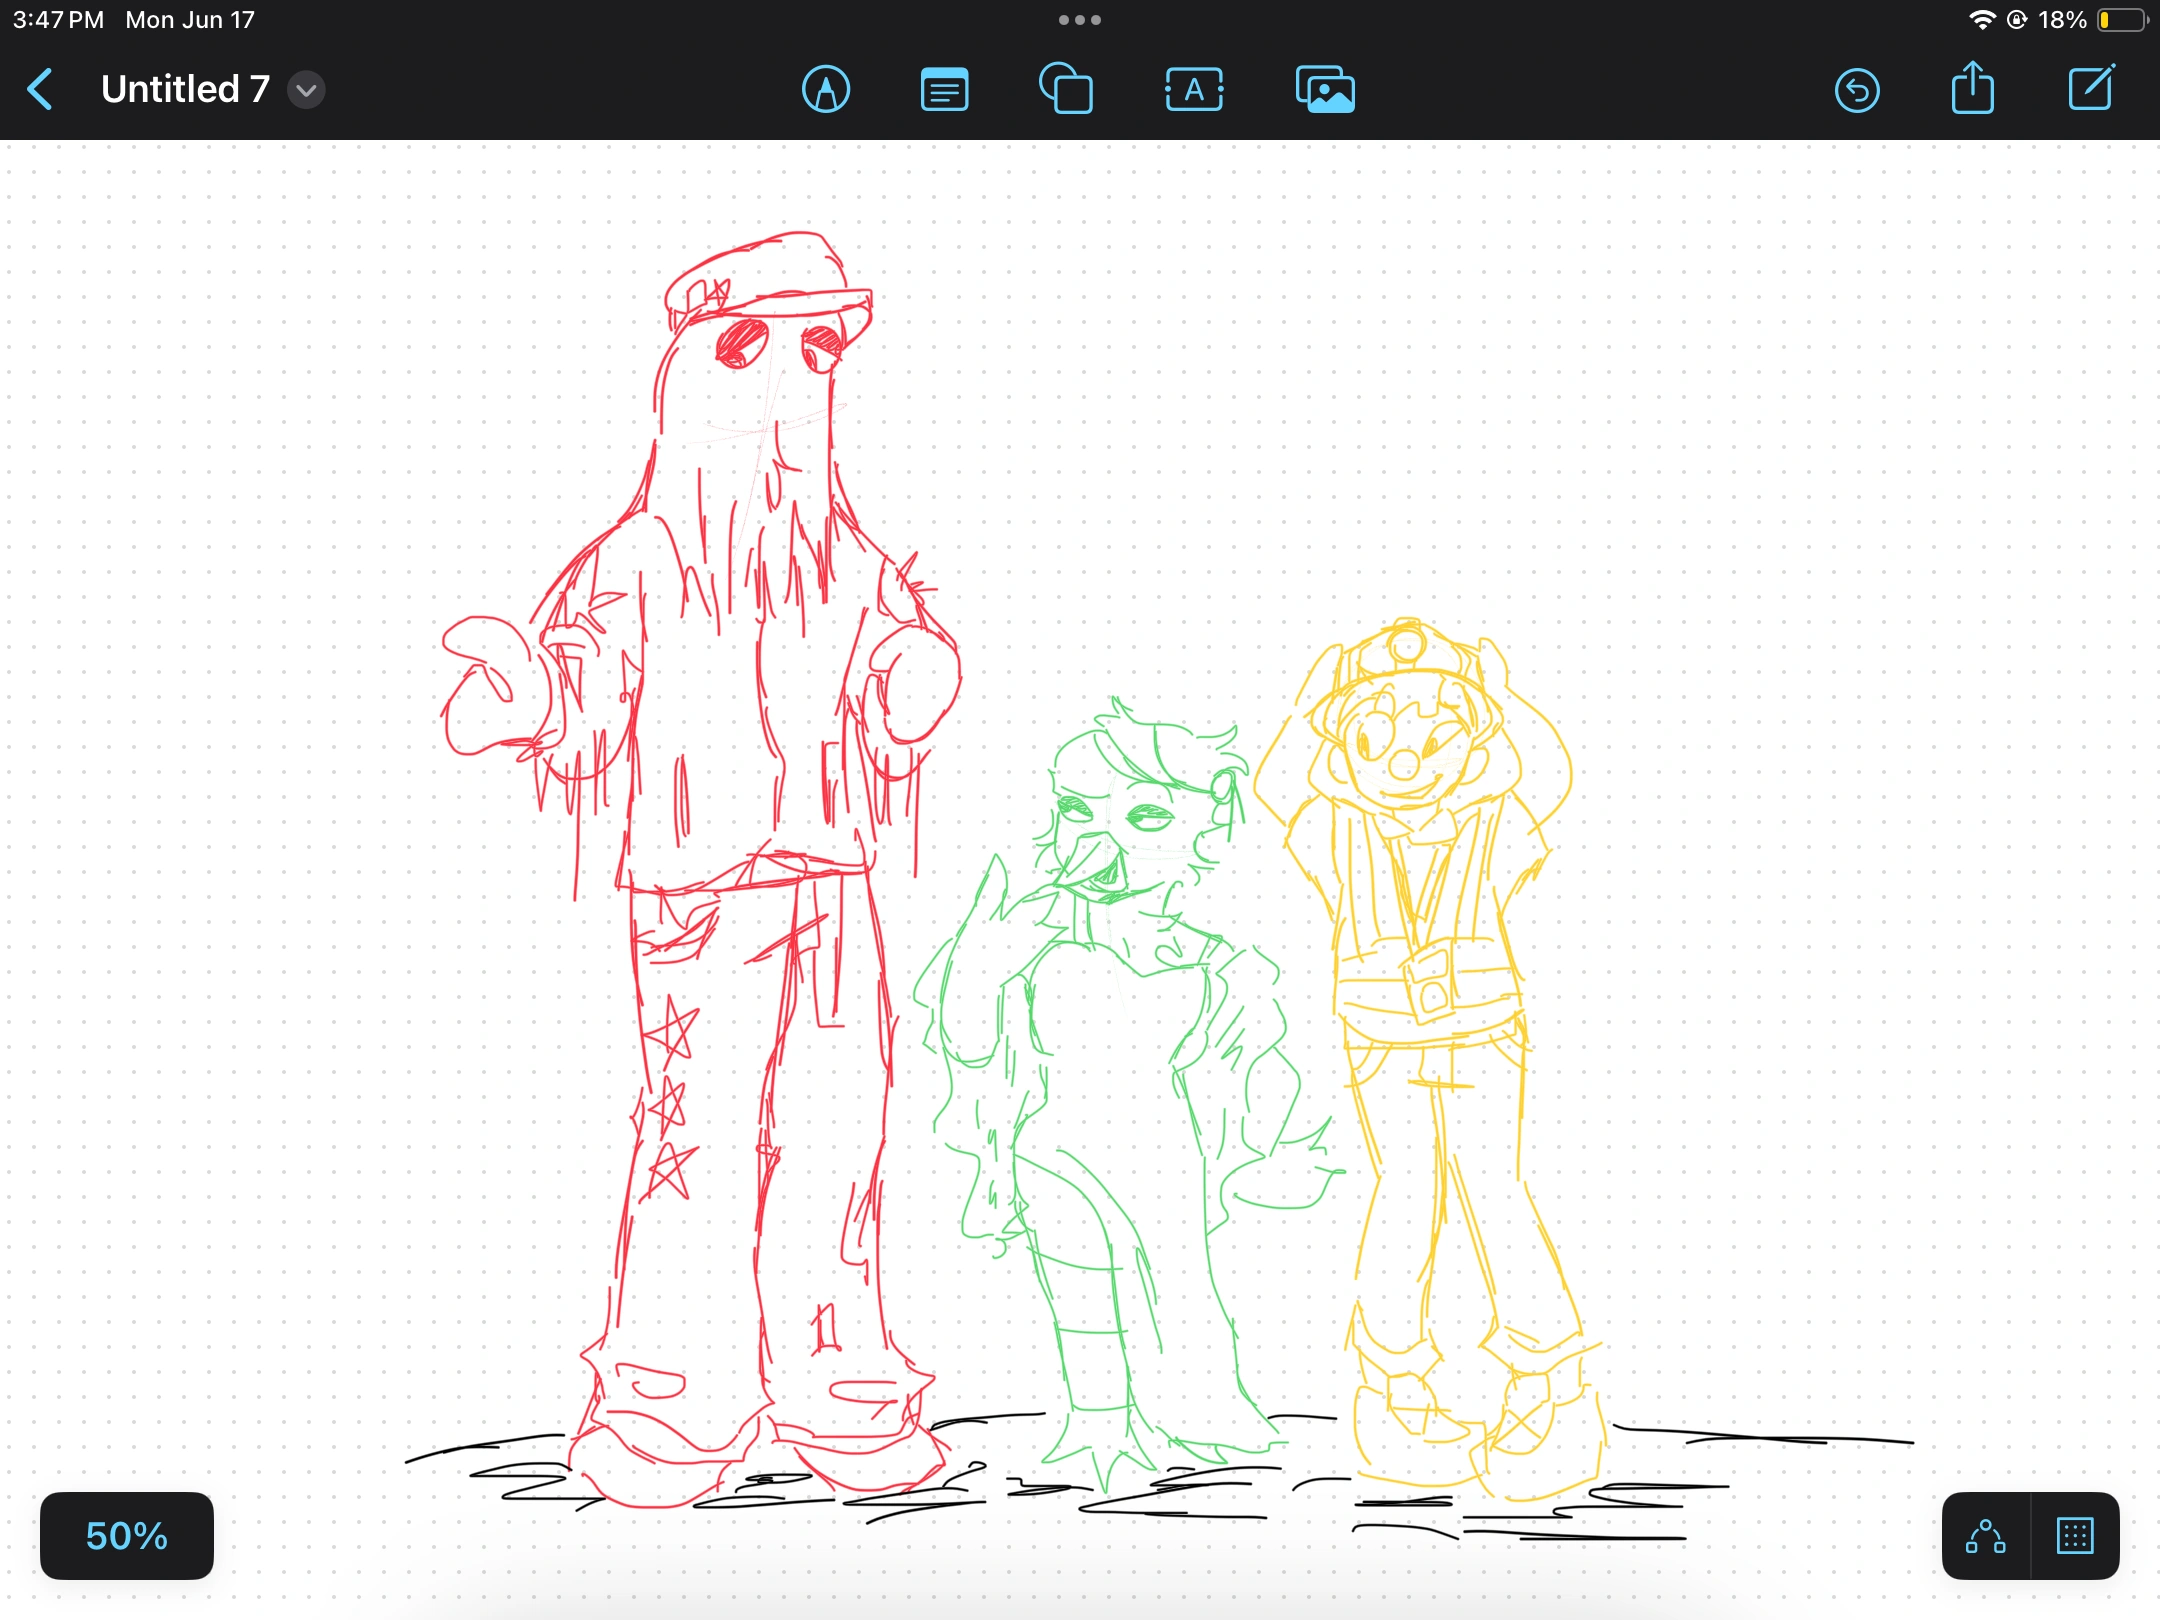Tap the Wi-Fi status icon
Screen dimensions: 2160x1620
pyautogui.click(x=1981, y=20)
